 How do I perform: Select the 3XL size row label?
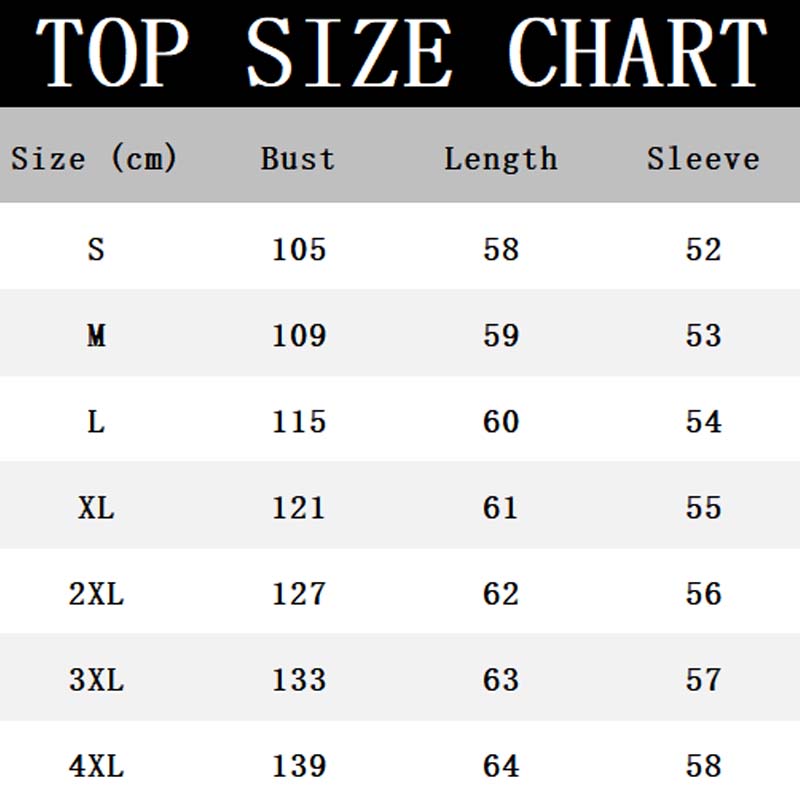pyautogui.click(x=96, y=680)
